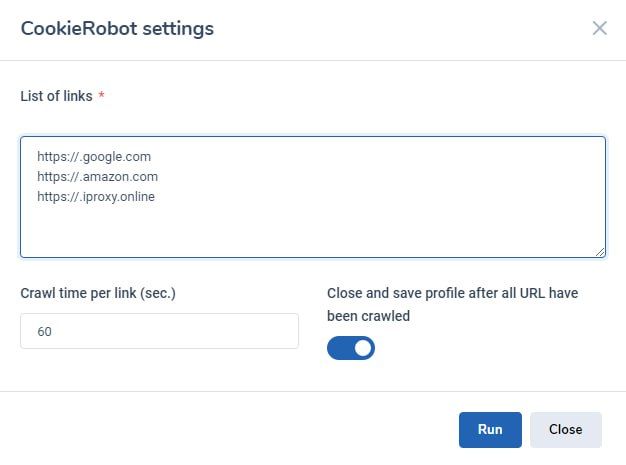Click the value 60 in crawl time
Image resolution: width=626 pixels, height=465 pixels.
[x=45, y=331]
